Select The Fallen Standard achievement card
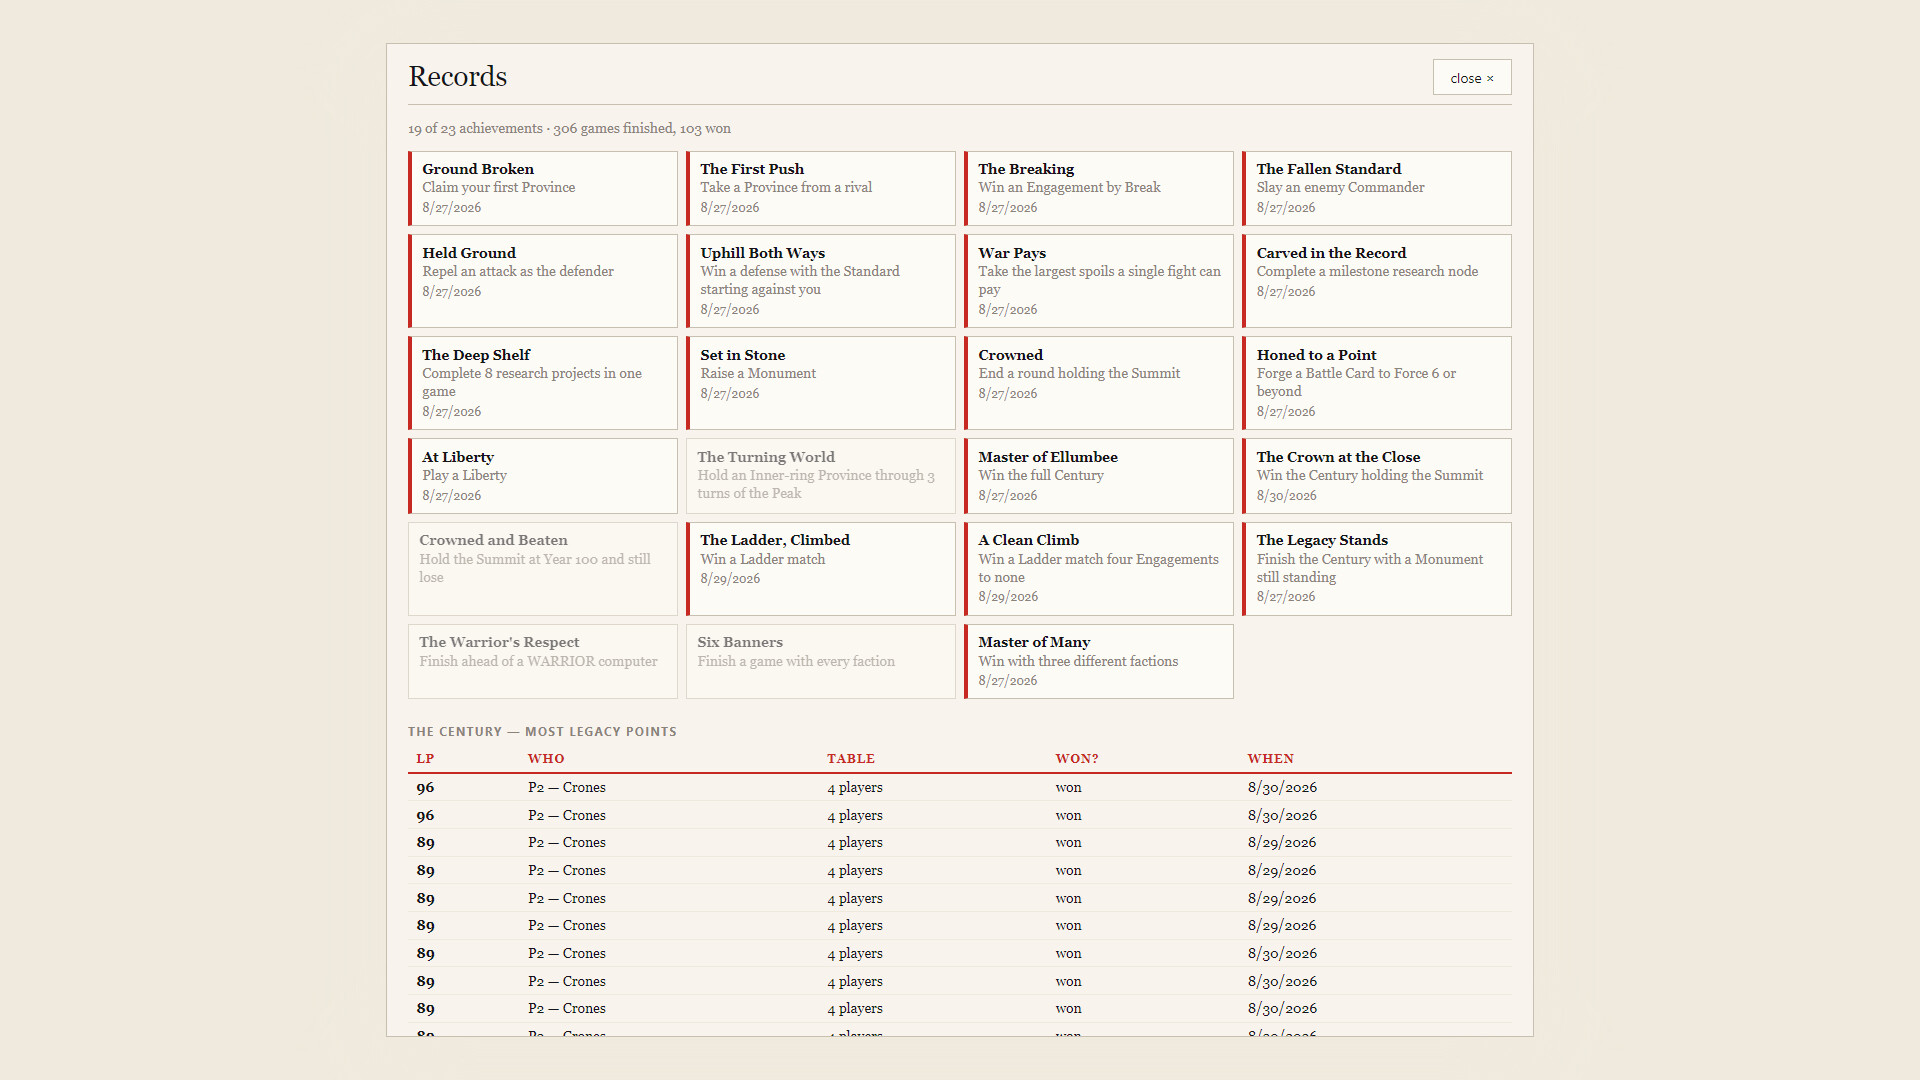The image size is (1920, 1080). [x=1377, y=188]
